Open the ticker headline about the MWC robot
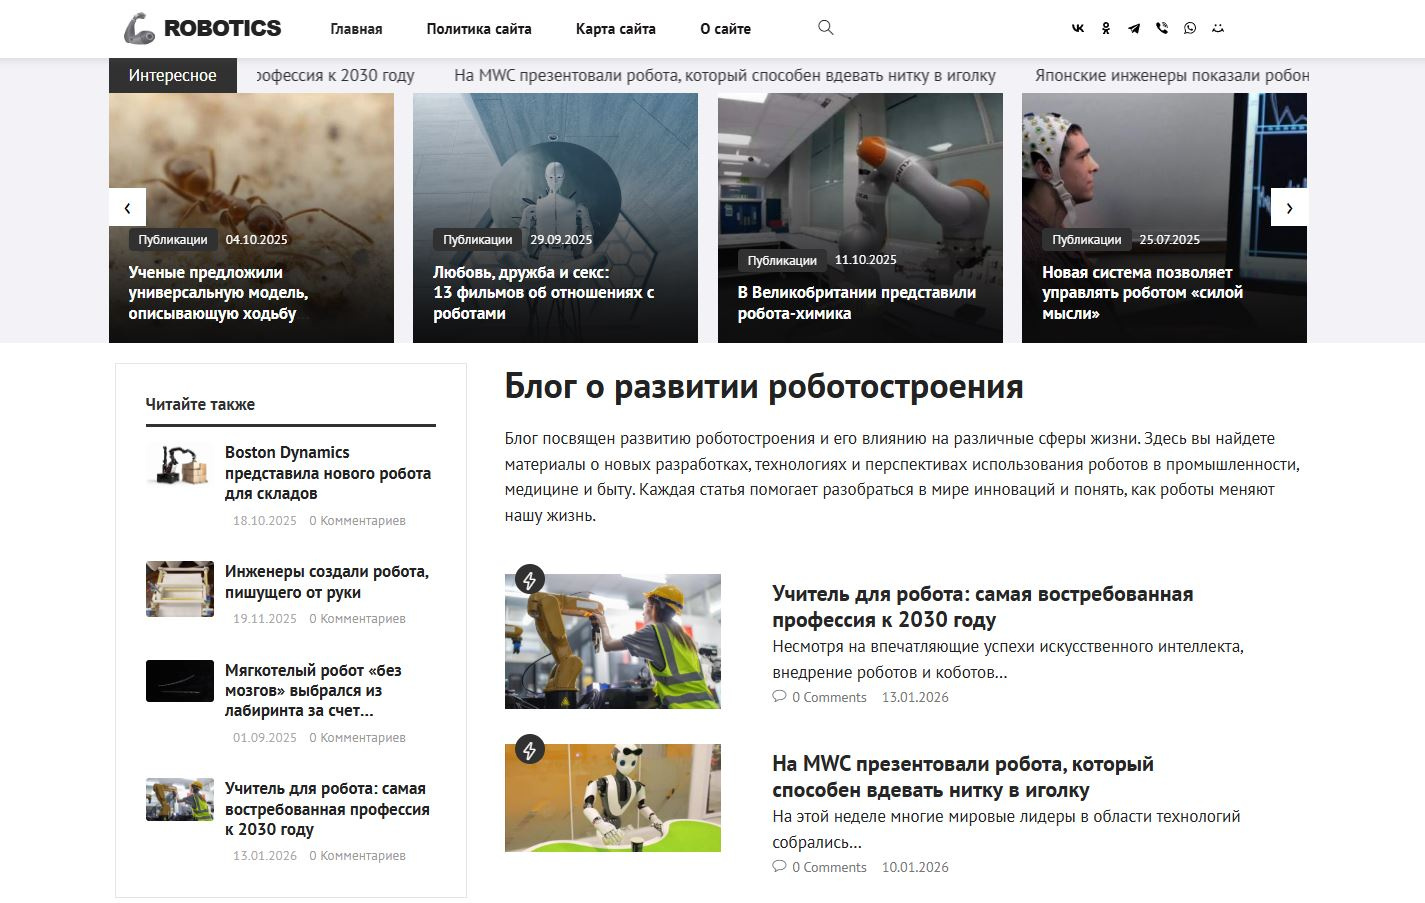 [725, 75]
